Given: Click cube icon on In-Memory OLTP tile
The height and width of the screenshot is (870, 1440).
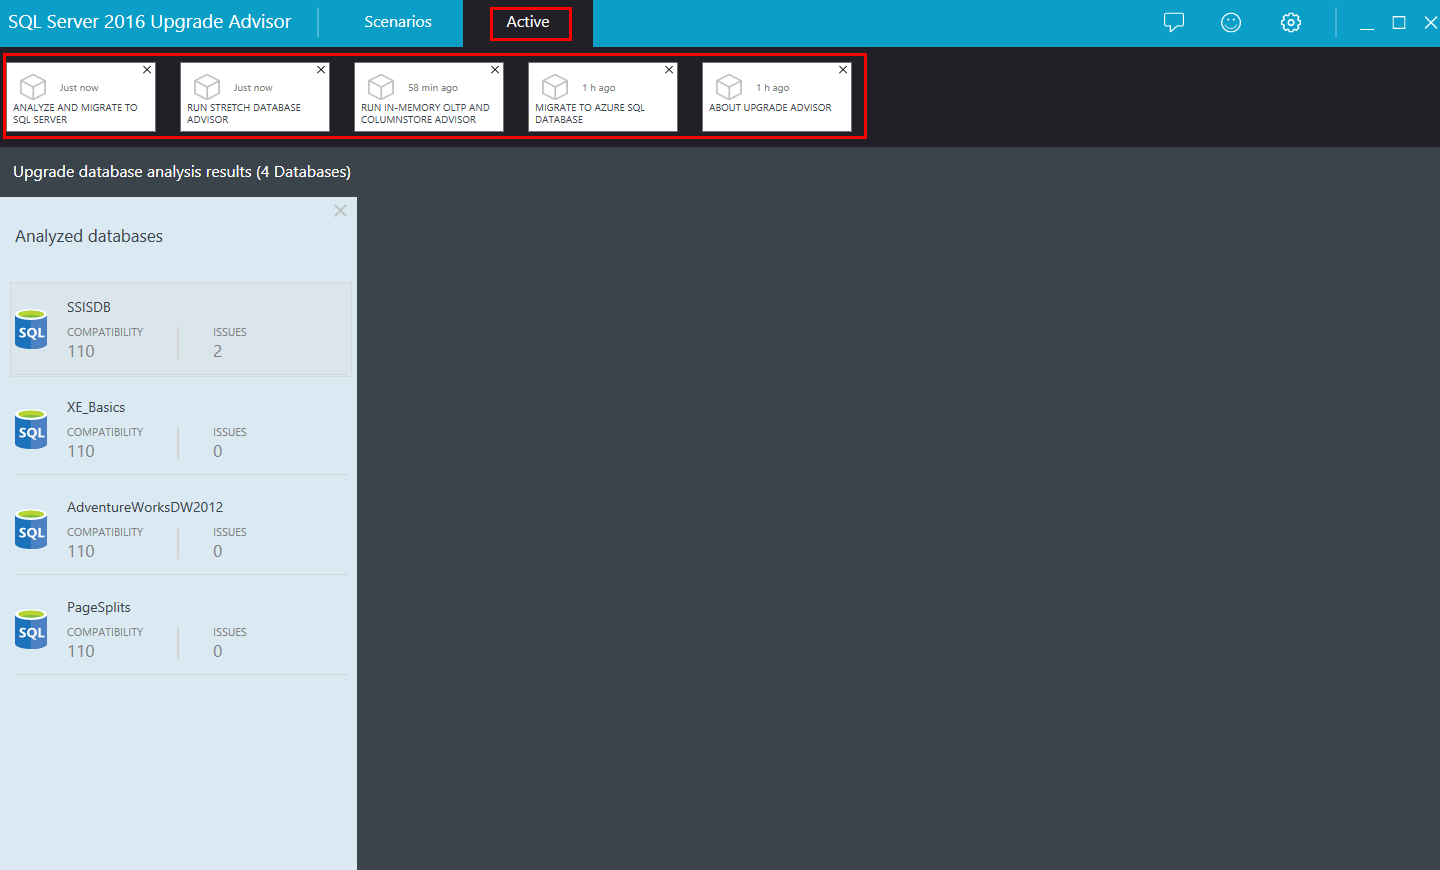Looking at the screenshot, I should pyautogui.click(x=381, y=87).
